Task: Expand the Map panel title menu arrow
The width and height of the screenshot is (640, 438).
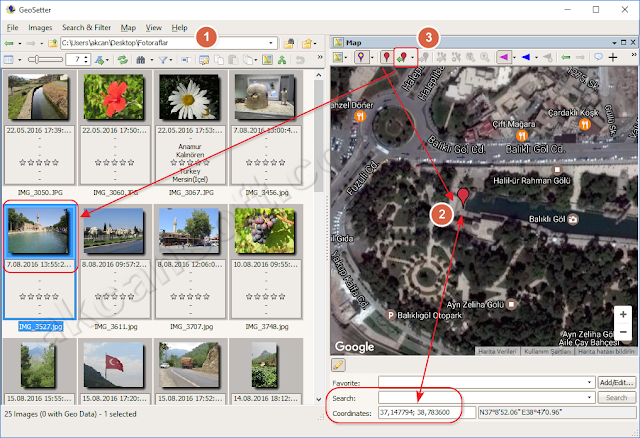Action: pyautogui.click(x=614, y=42)
